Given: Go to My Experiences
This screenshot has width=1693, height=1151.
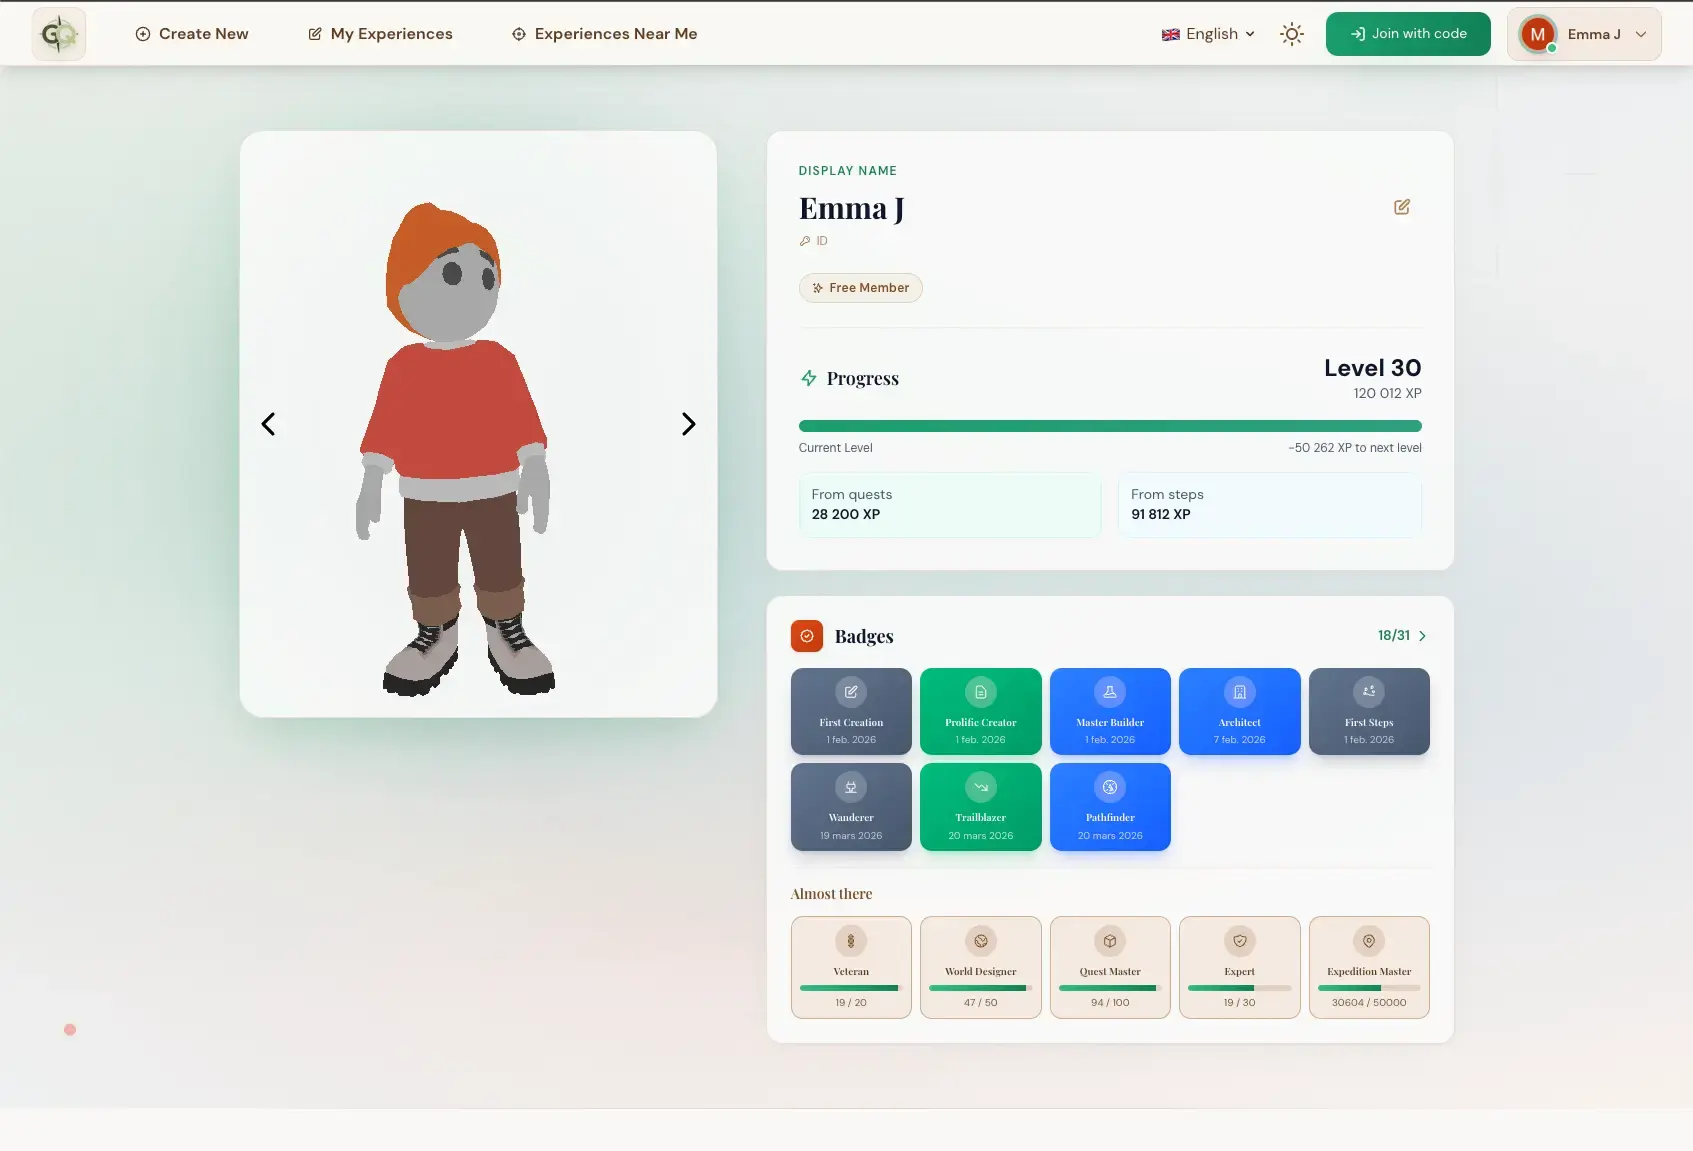Looking at the screenshot, I should point(380,34).
